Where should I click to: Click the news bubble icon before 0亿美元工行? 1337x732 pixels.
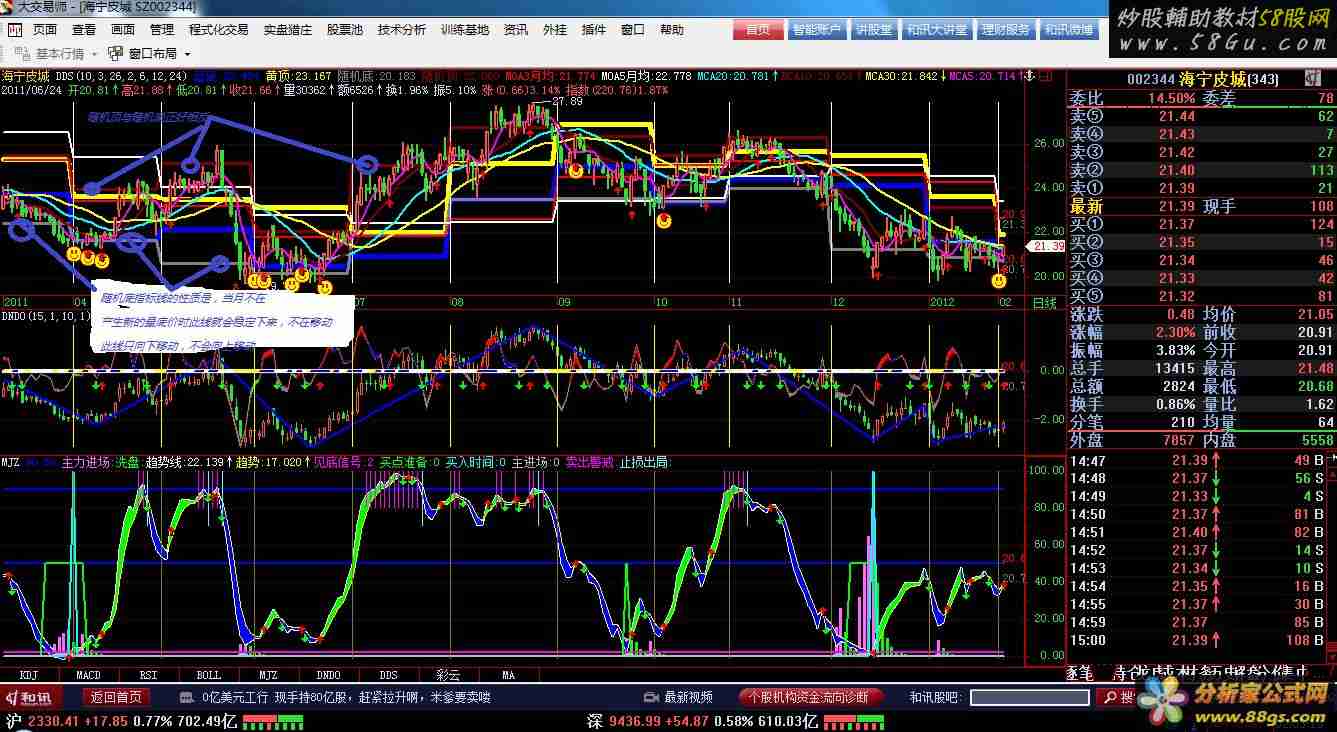pyautogui.click(x=186, y=697)
